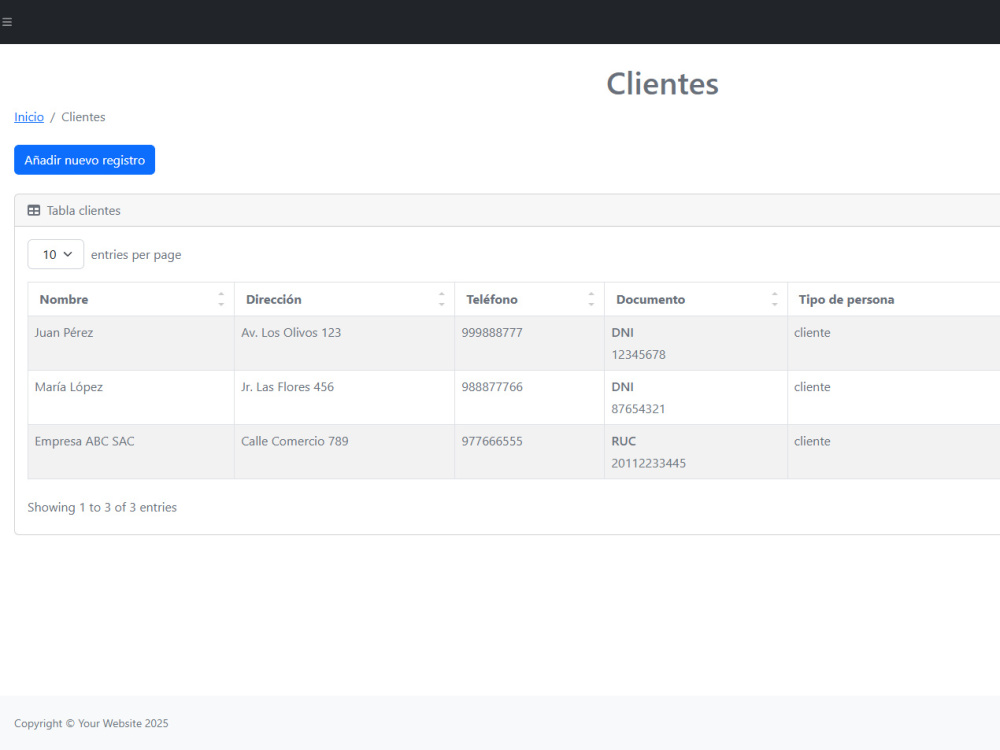The width and height of the screenshot is (1000, 750).
Task: Open the 10 entries per page dropdown
Action: [55, 254]
